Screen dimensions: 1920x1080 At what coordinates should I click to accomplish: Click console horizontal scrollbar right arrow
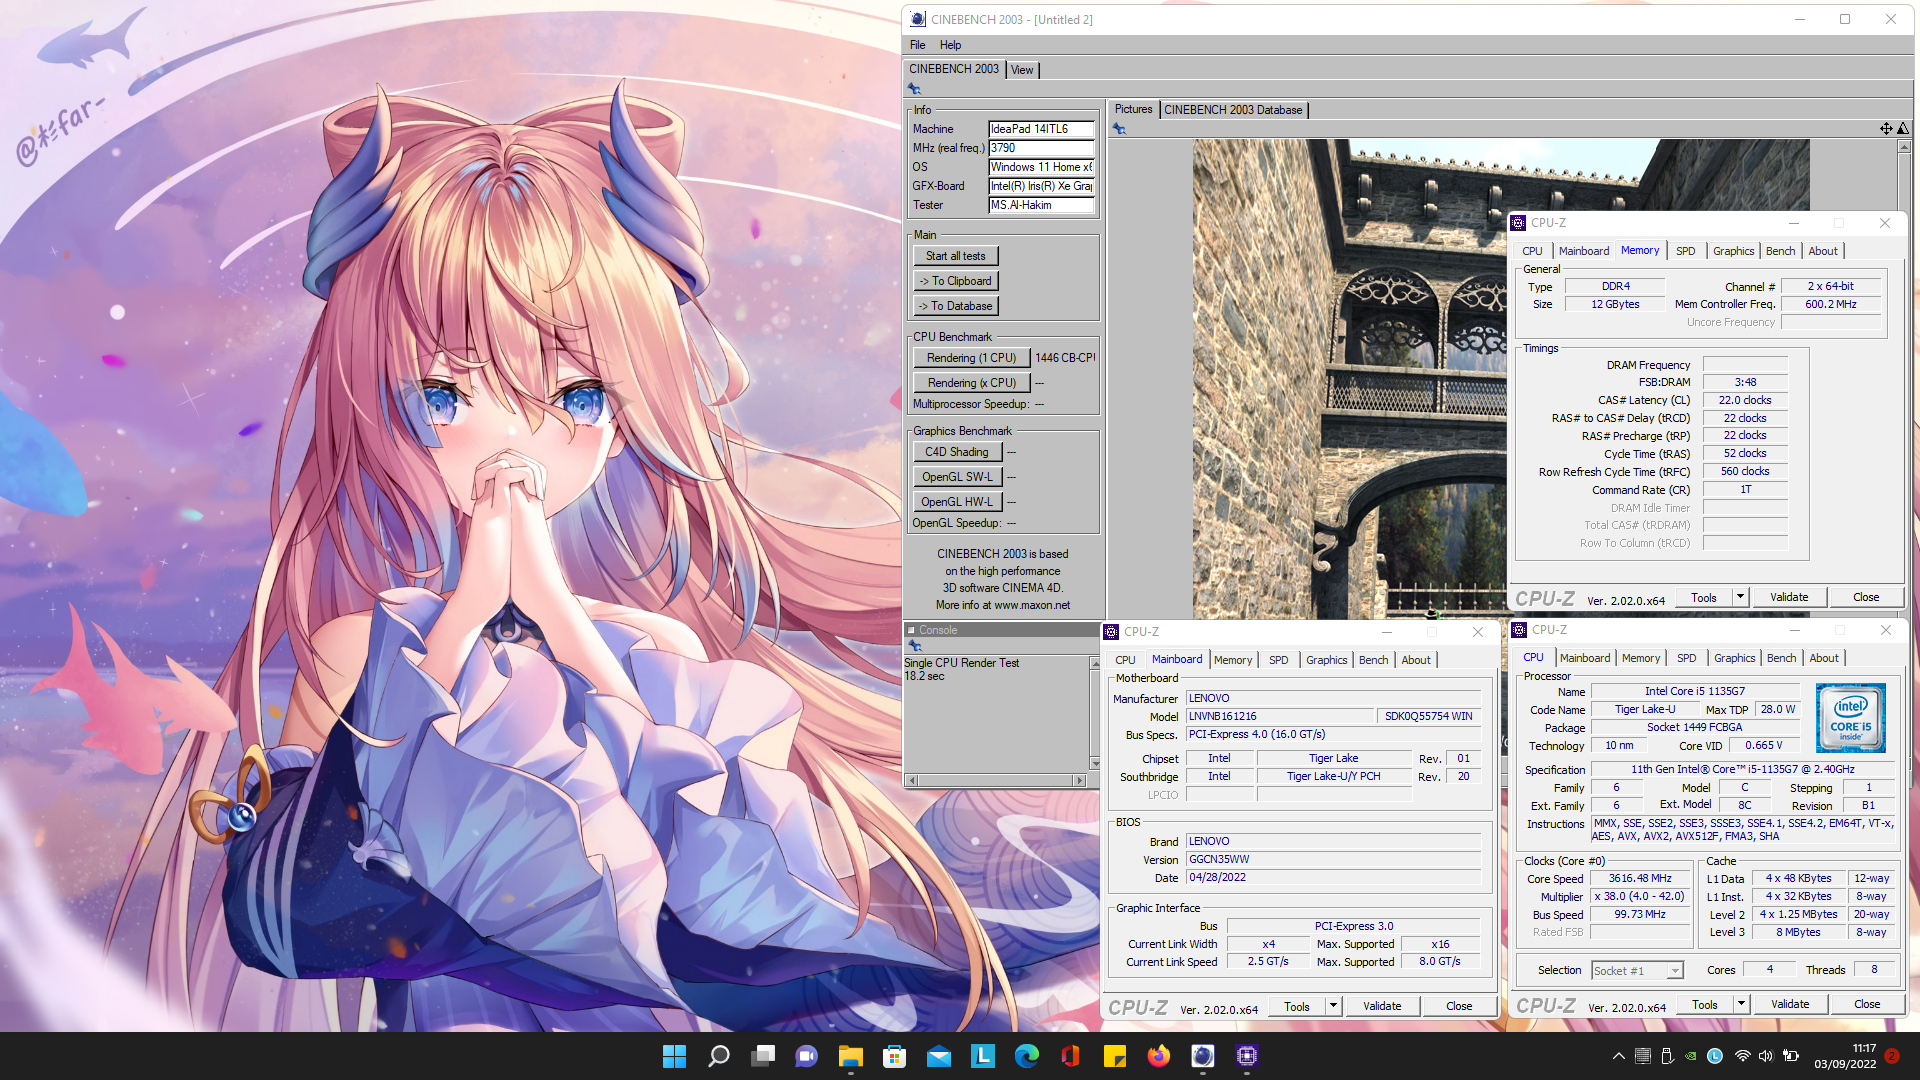[x=1078, y=780]
